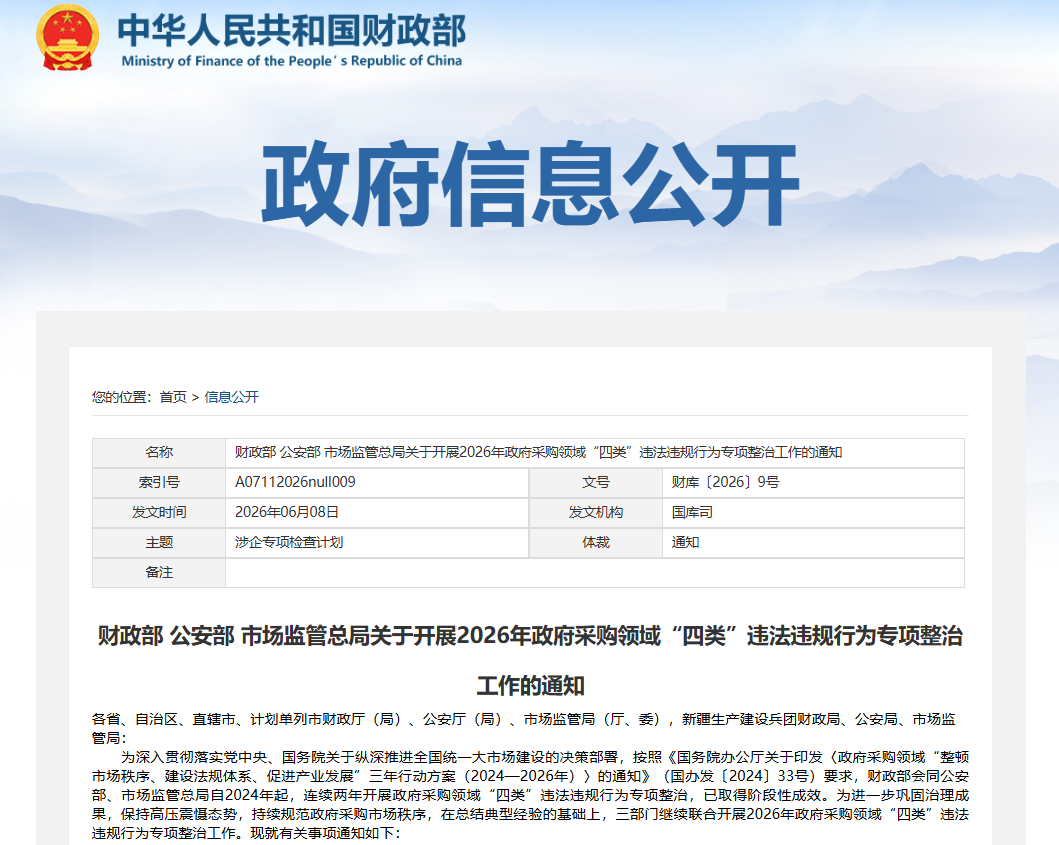Open the 首页 breadcrumb link
The width and height of the screenshot is (1059, 845).
173,397
